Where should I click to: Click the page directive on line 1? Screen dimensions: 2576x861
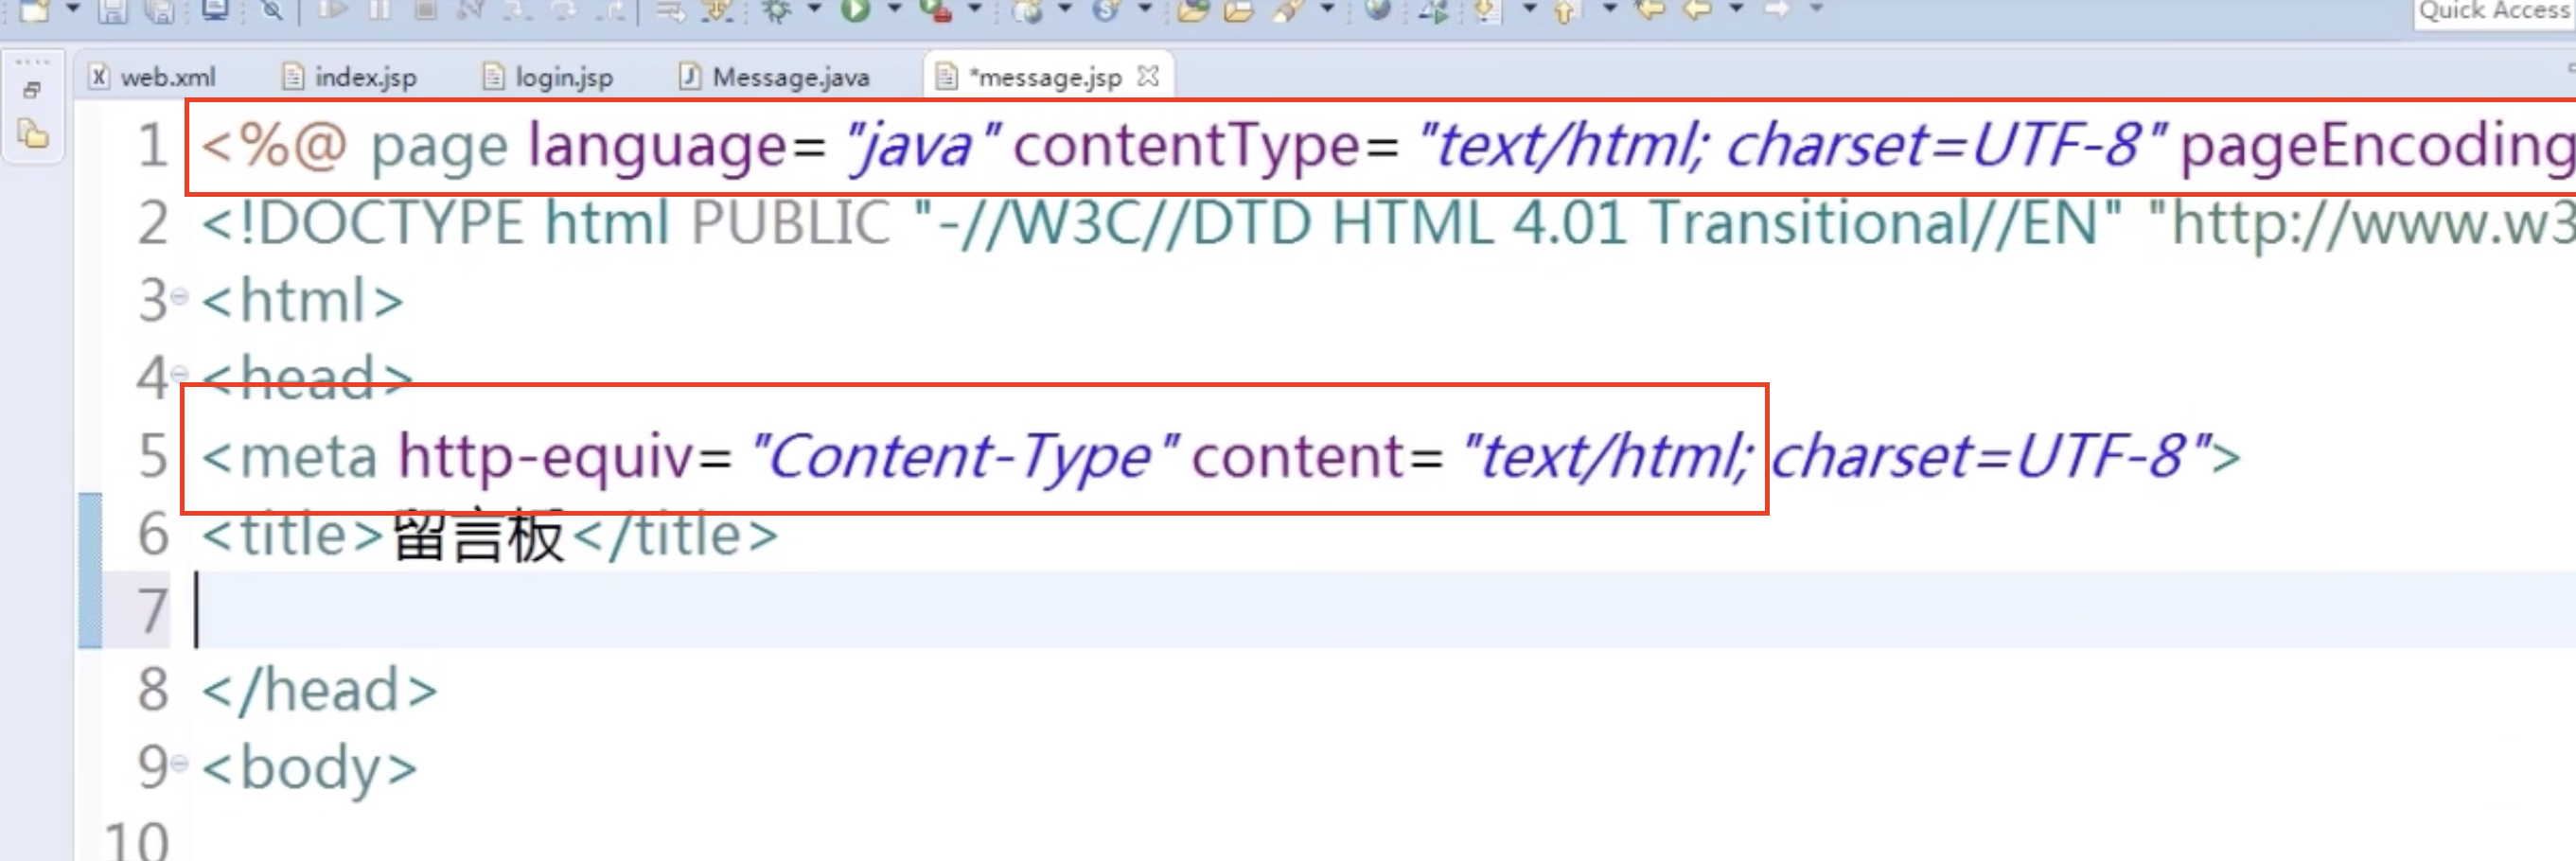coord(1388,146)
